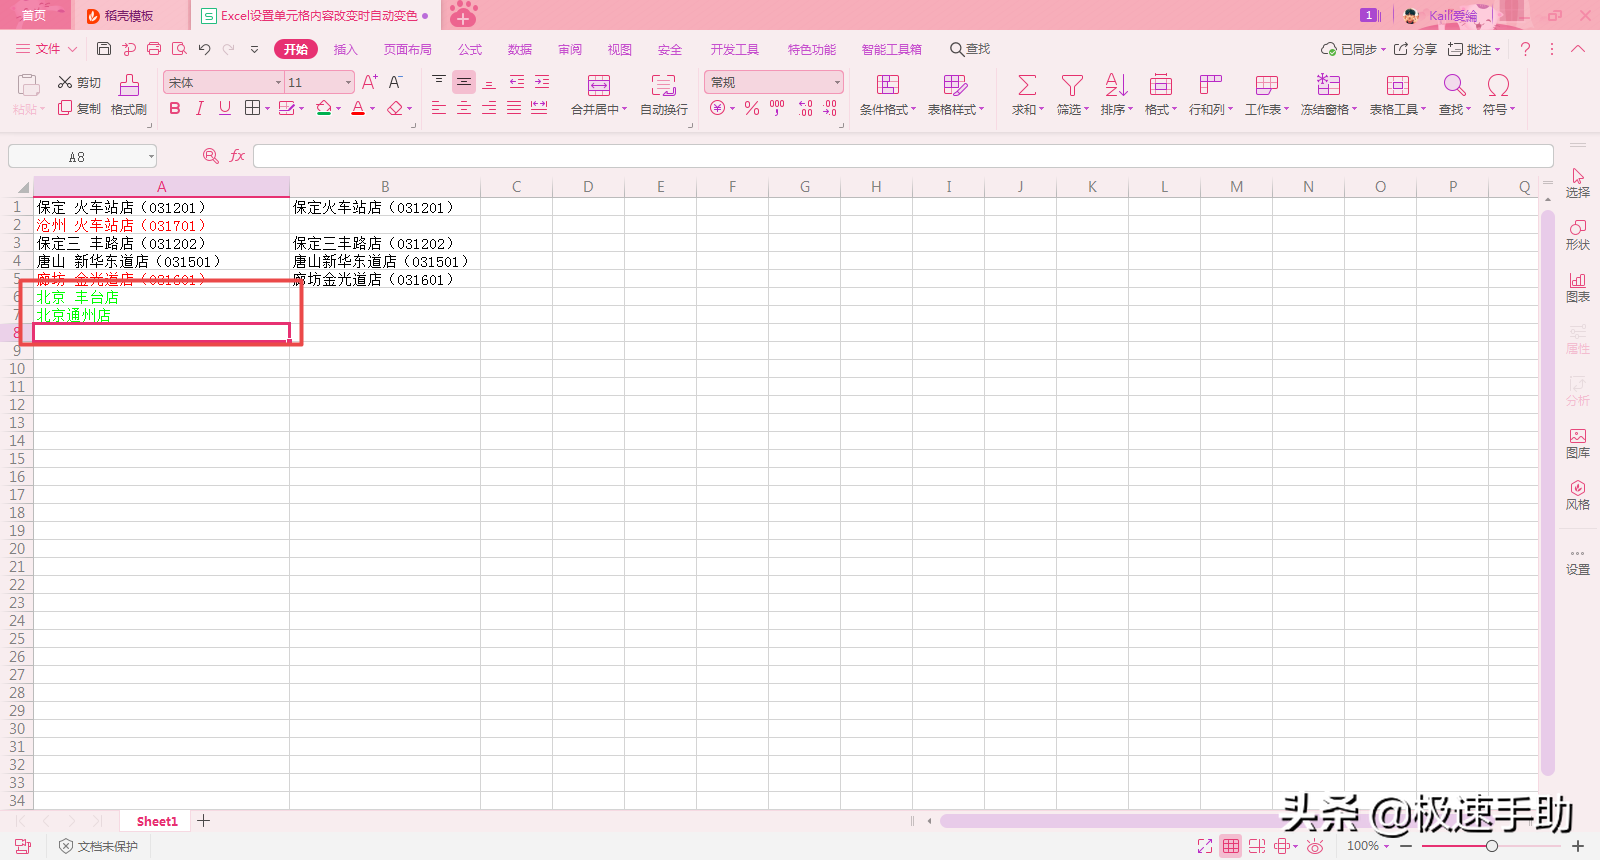The width and height of the screenshot is (1600, 860).
Task: Switch to the 页面布局 Page Layout tab
Action: (408, 49)
